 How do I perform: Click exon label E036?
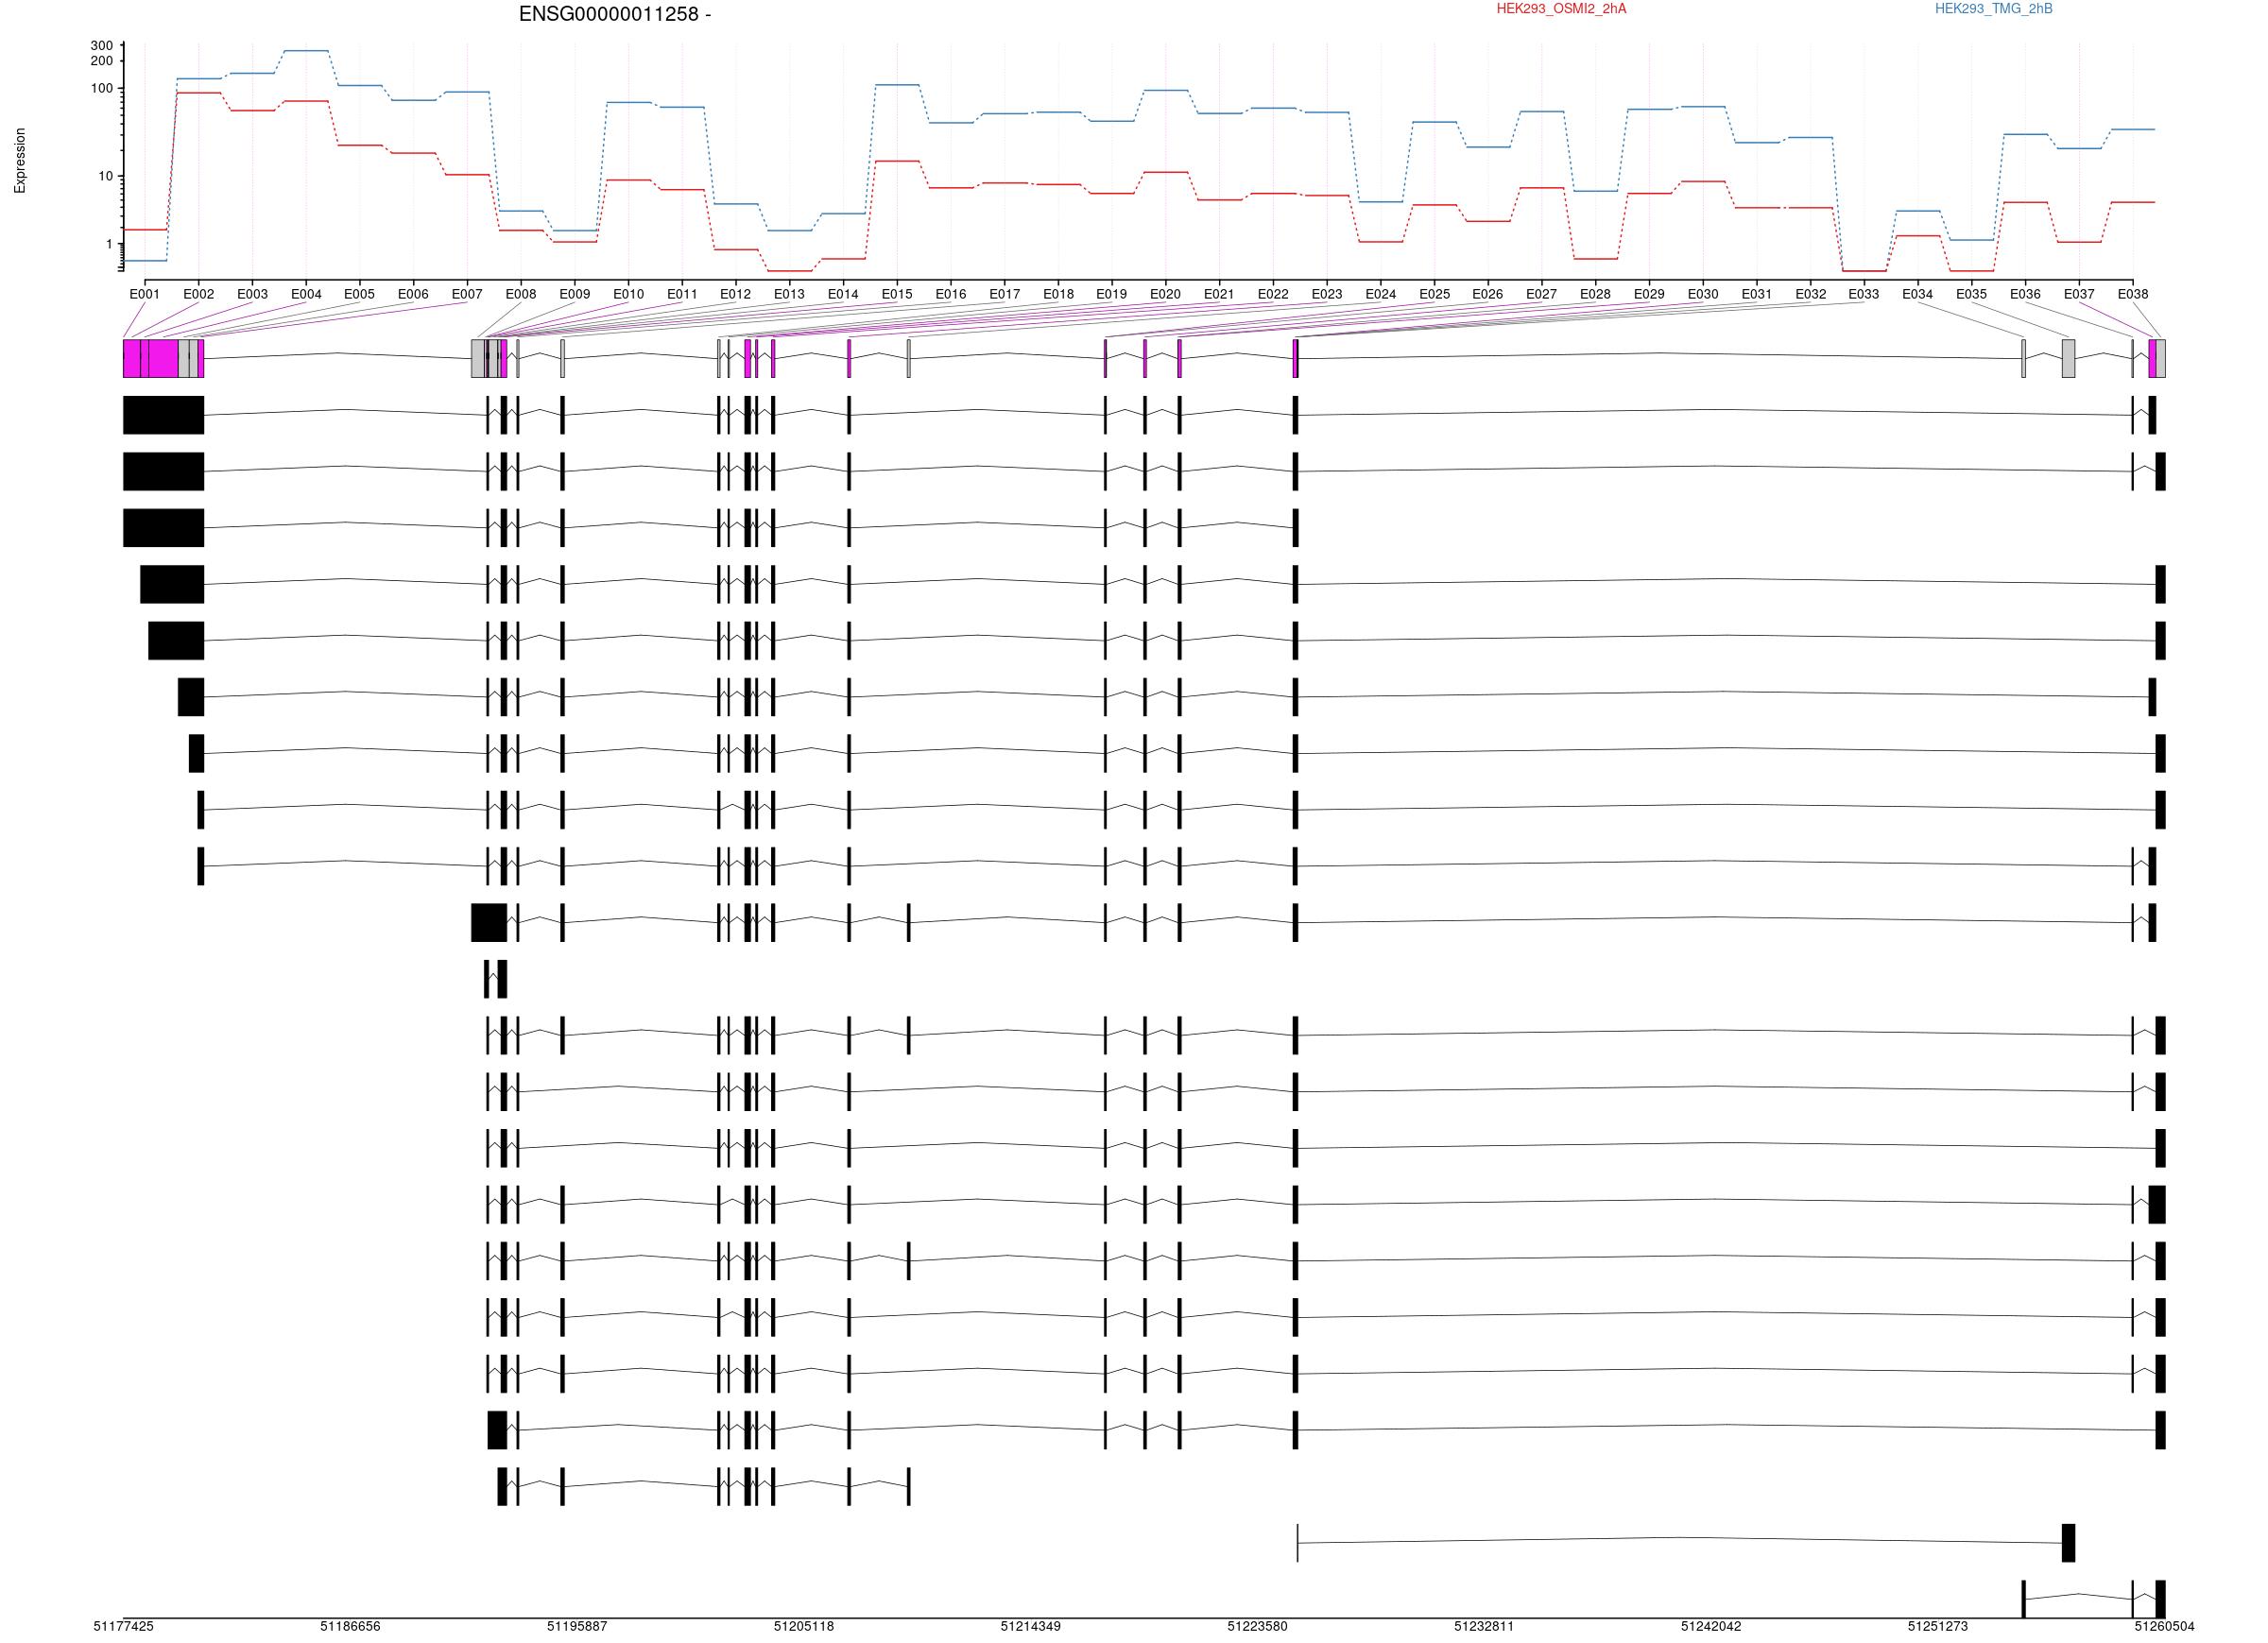tap(2025, 294)
